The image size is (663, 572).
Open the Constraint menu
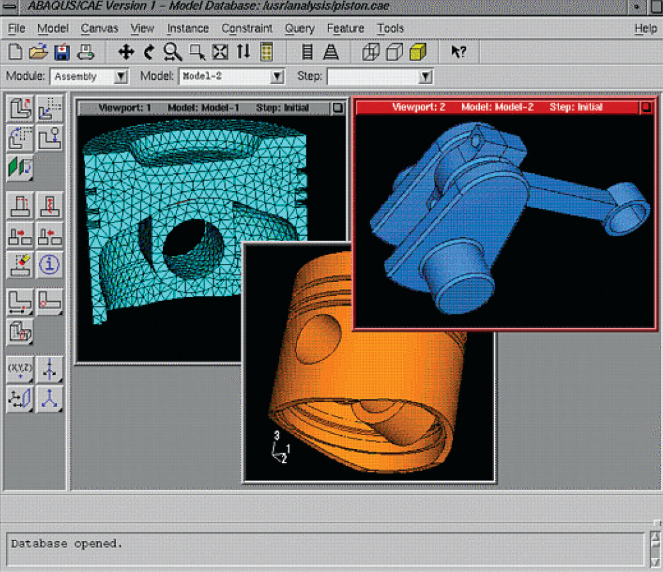246,29
